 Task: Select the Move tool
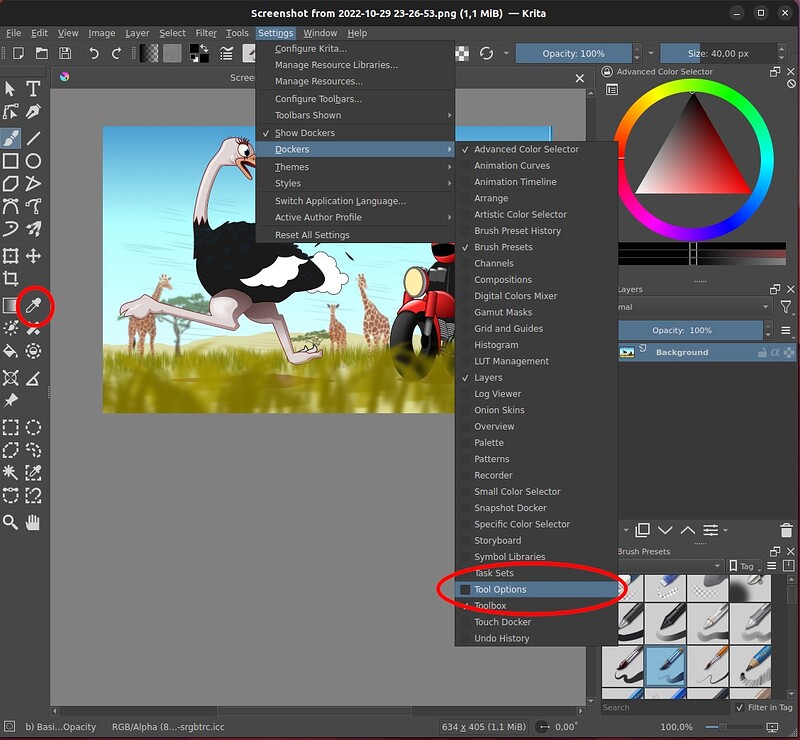click(x=33, y=256)
